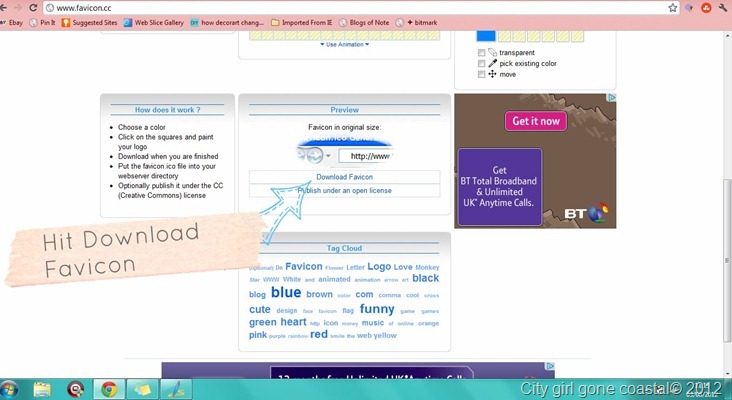Click the eraser icon beside transparent
732x400 pixels.
click(493, 52)
